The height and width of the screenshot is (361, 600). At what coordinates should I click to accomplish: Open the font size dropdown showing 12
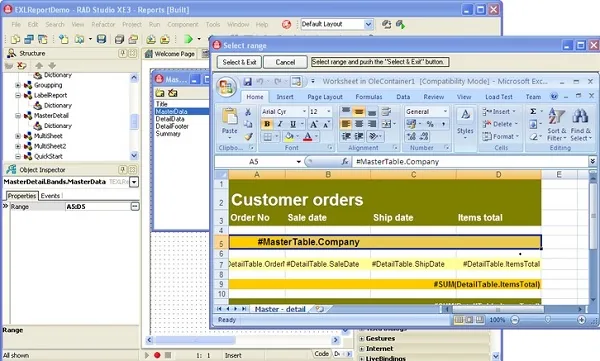click(x=329, y=111)
